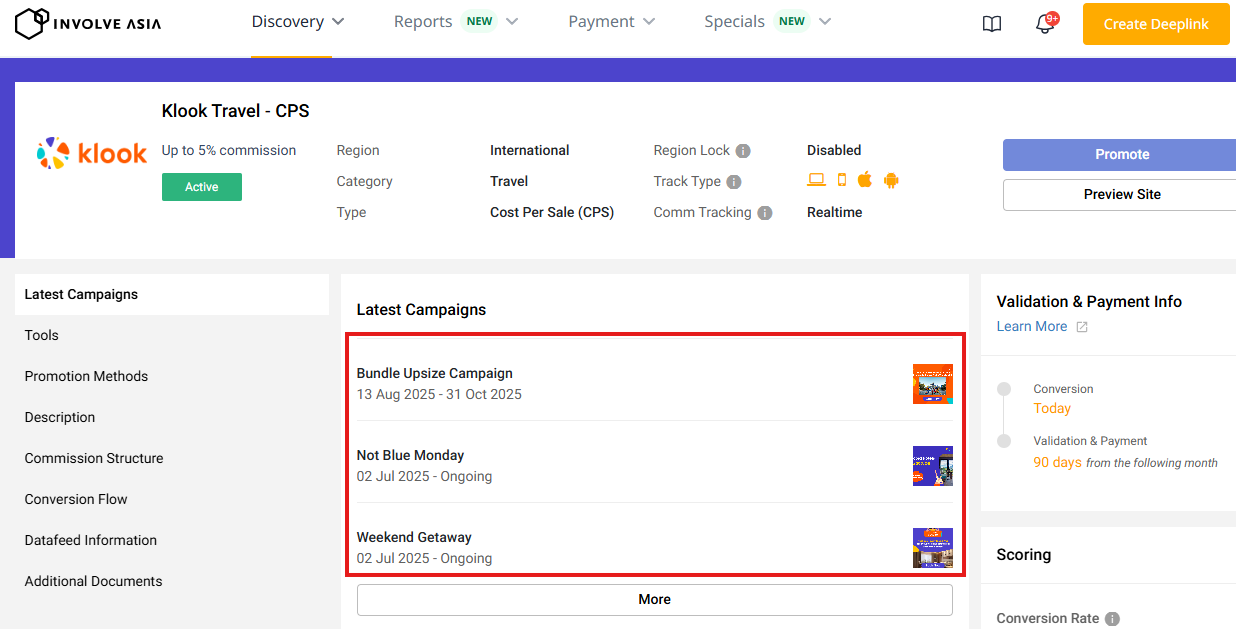The image size is (1236, 629).
Task: Click the Bundle Upsize Campaign title
Action: [435, 374]
